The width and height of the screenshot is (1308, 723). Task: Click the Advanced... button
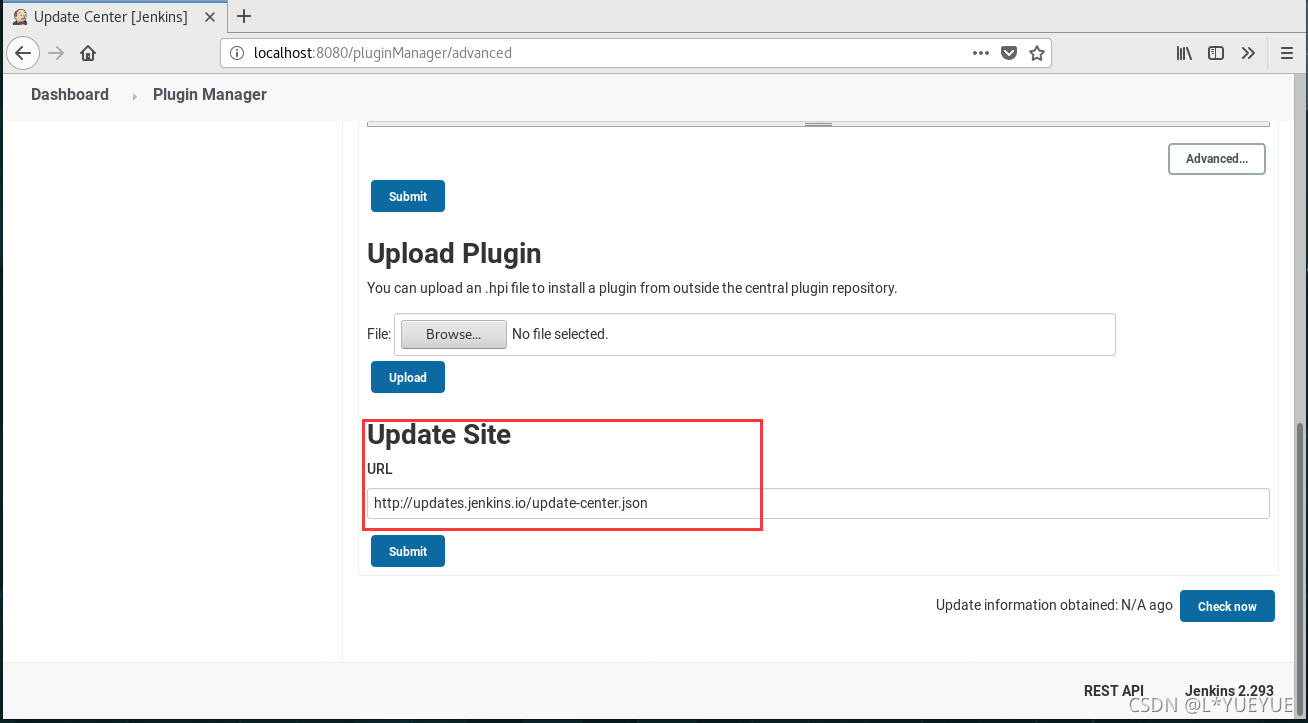pyautogui.click(x=1217, y=159)
